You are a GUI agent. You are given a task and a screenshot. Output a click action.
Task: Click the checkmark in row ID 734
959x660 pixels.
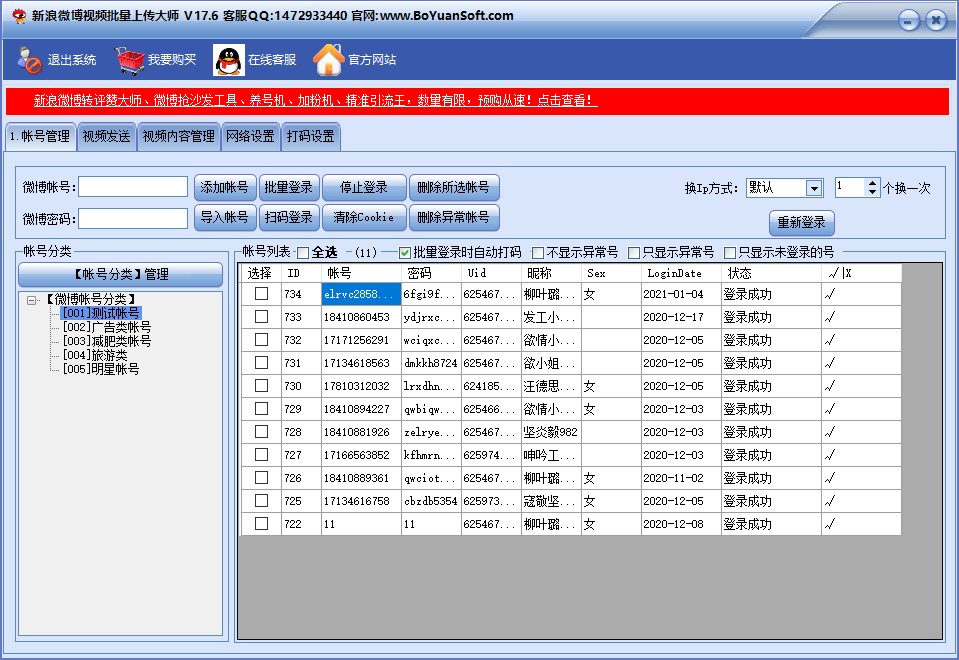tap(830, 294)
